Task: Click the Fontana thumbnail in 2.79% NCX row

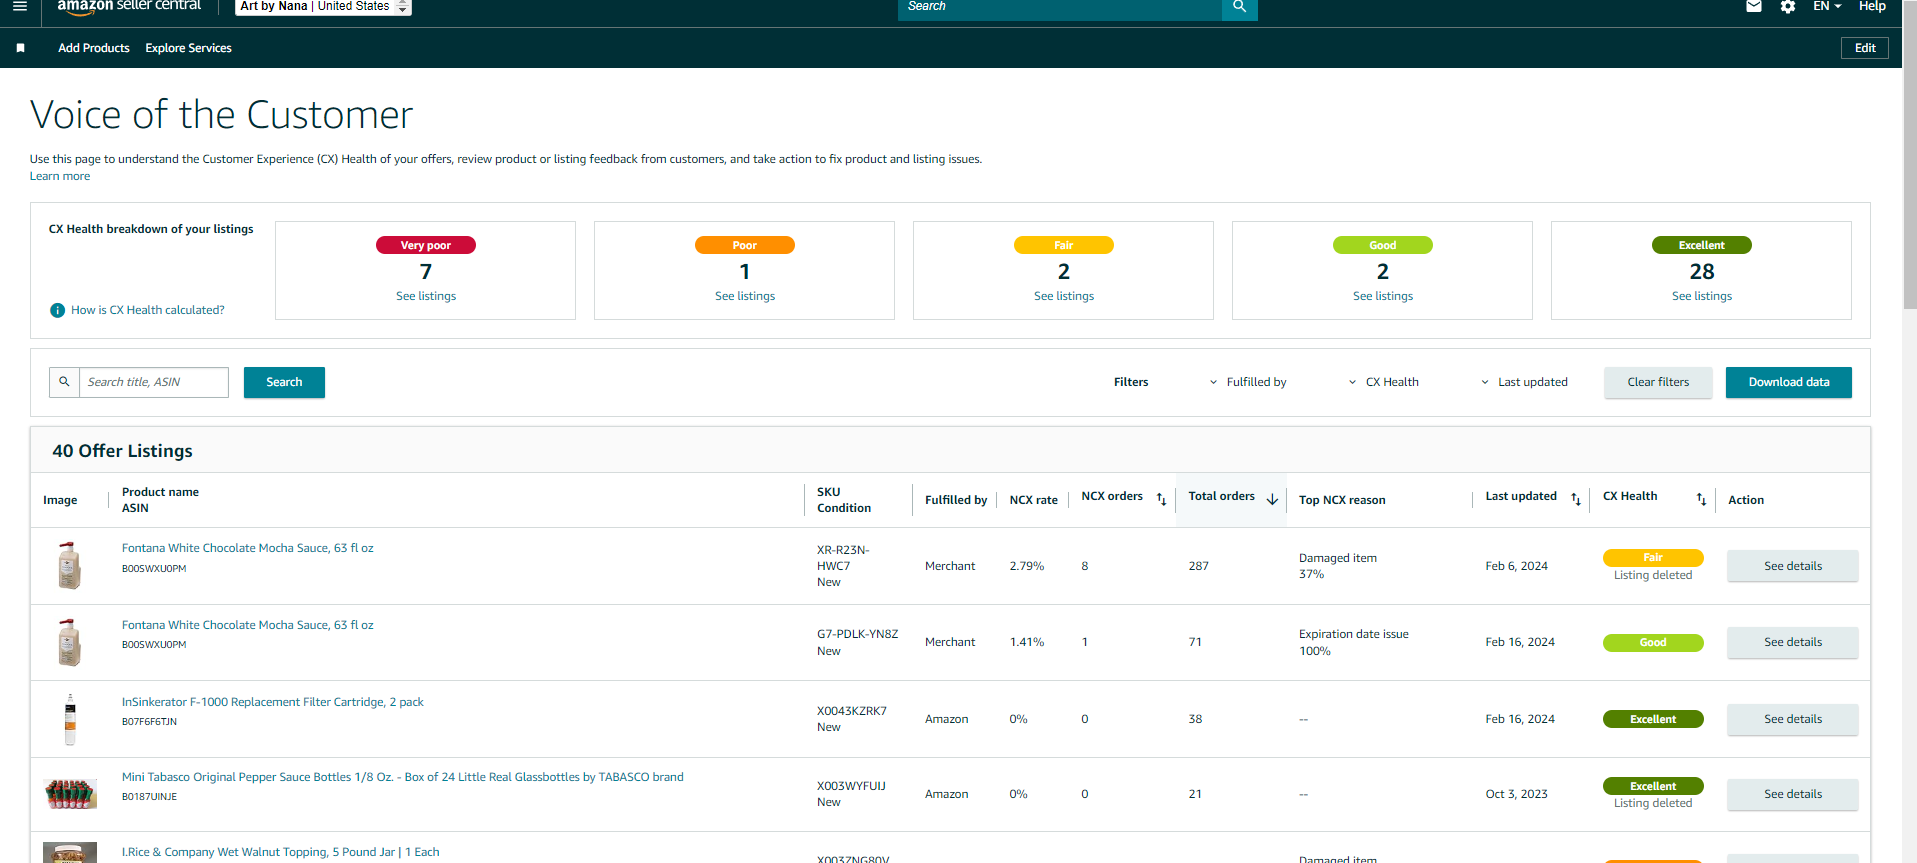Action: [x=69, y=565]
